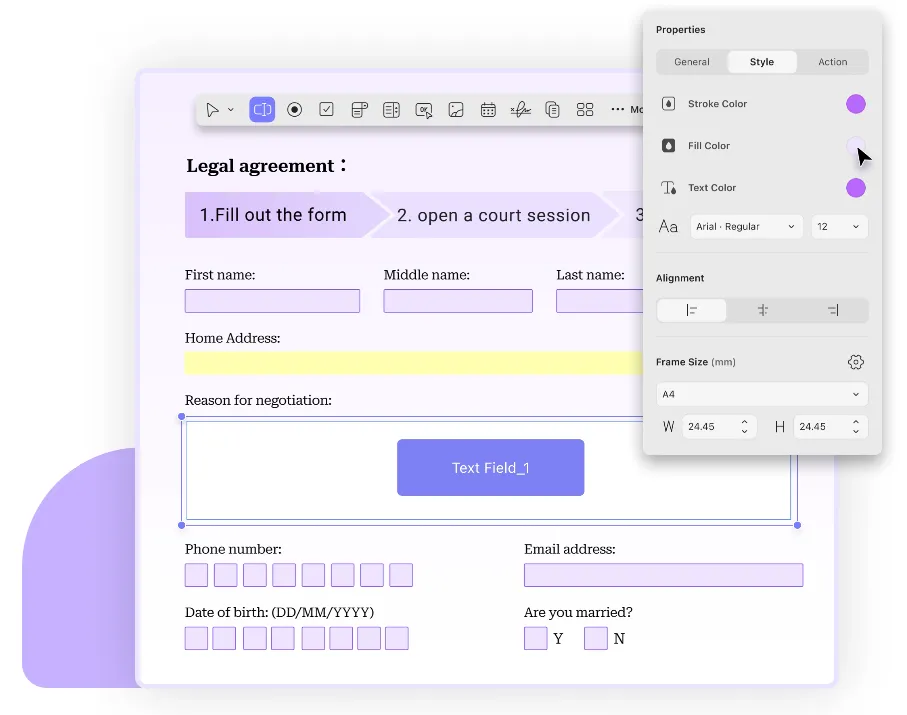Click the Fill Color icon
This screenshot has width=907, height=715.
point(669,146)
